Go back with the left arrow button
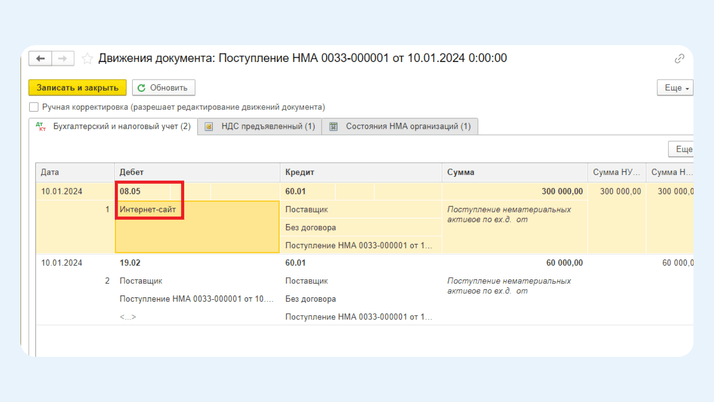 coord(41,58)
